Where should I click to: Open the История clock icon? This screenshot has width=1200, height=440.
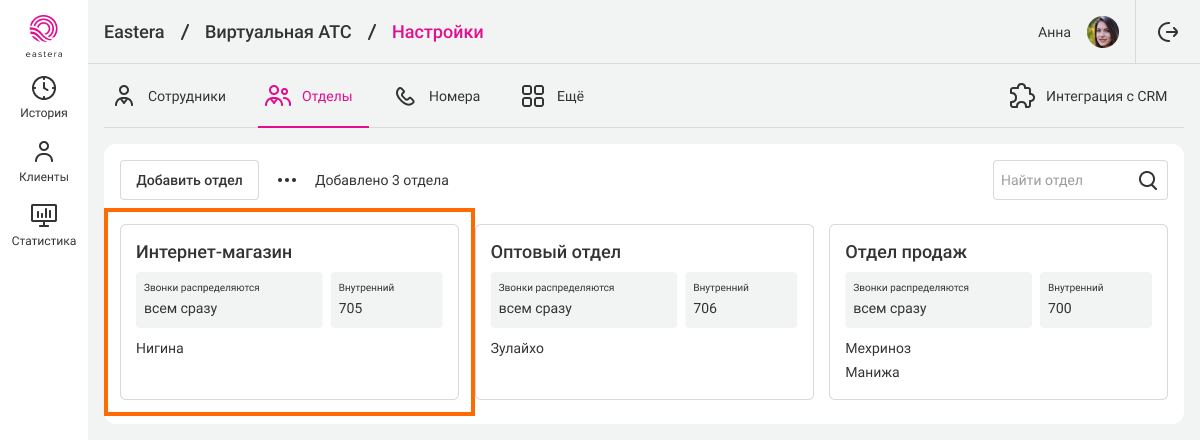(x=44, y=88)
